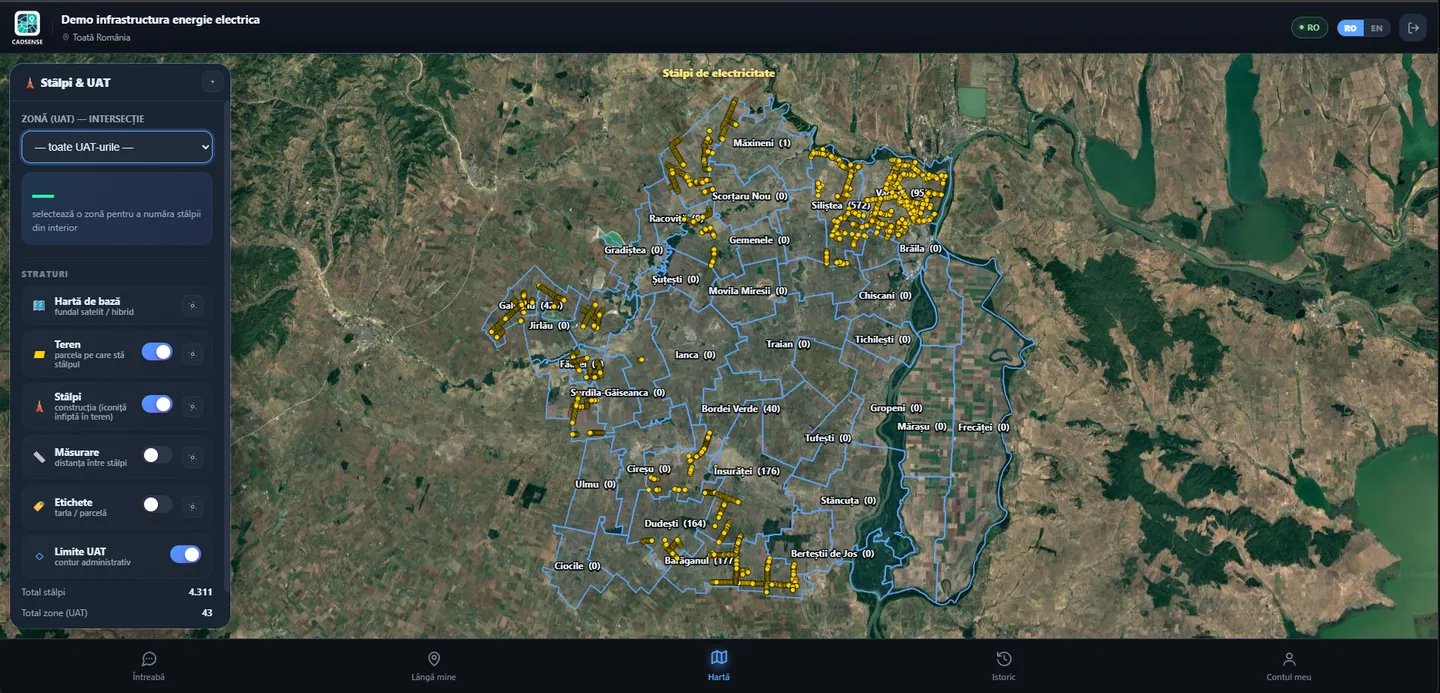Click options icon in Etichete row
1440x693 pixels.
192,506
